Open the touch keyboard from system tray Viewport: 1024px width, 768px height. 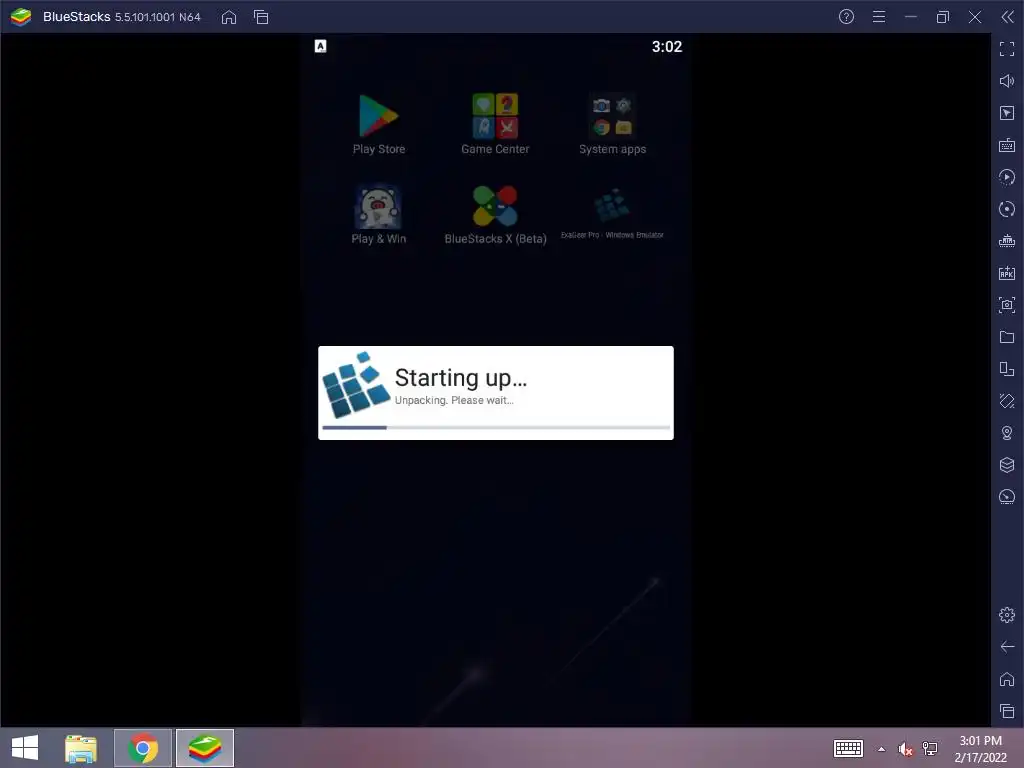848,748
